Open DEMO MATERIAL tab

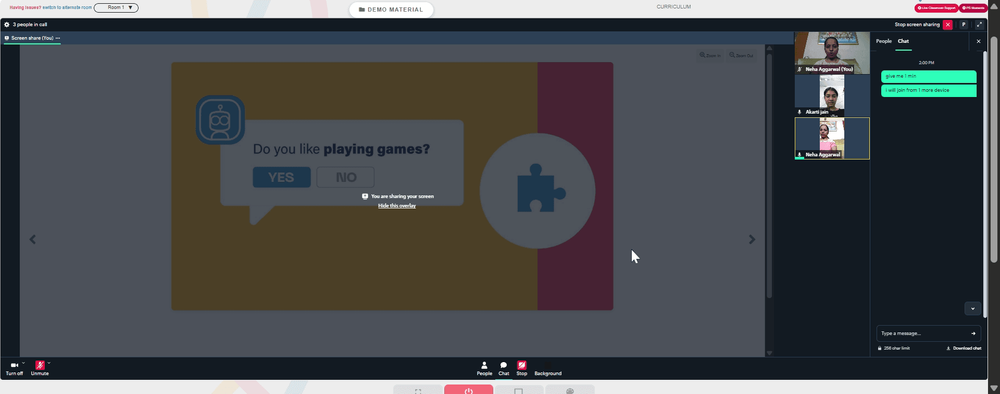(x=391, y=10)
